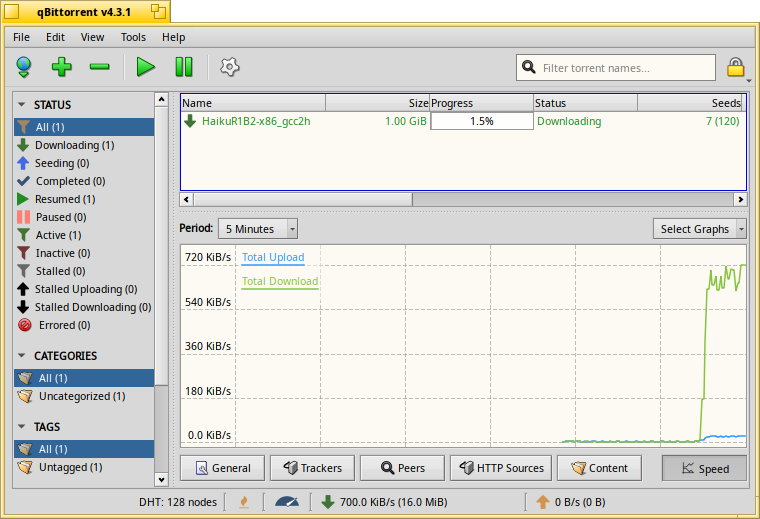Add a torrent file with green plus
The width and height of the screenshot is (760, 519).
62,67
